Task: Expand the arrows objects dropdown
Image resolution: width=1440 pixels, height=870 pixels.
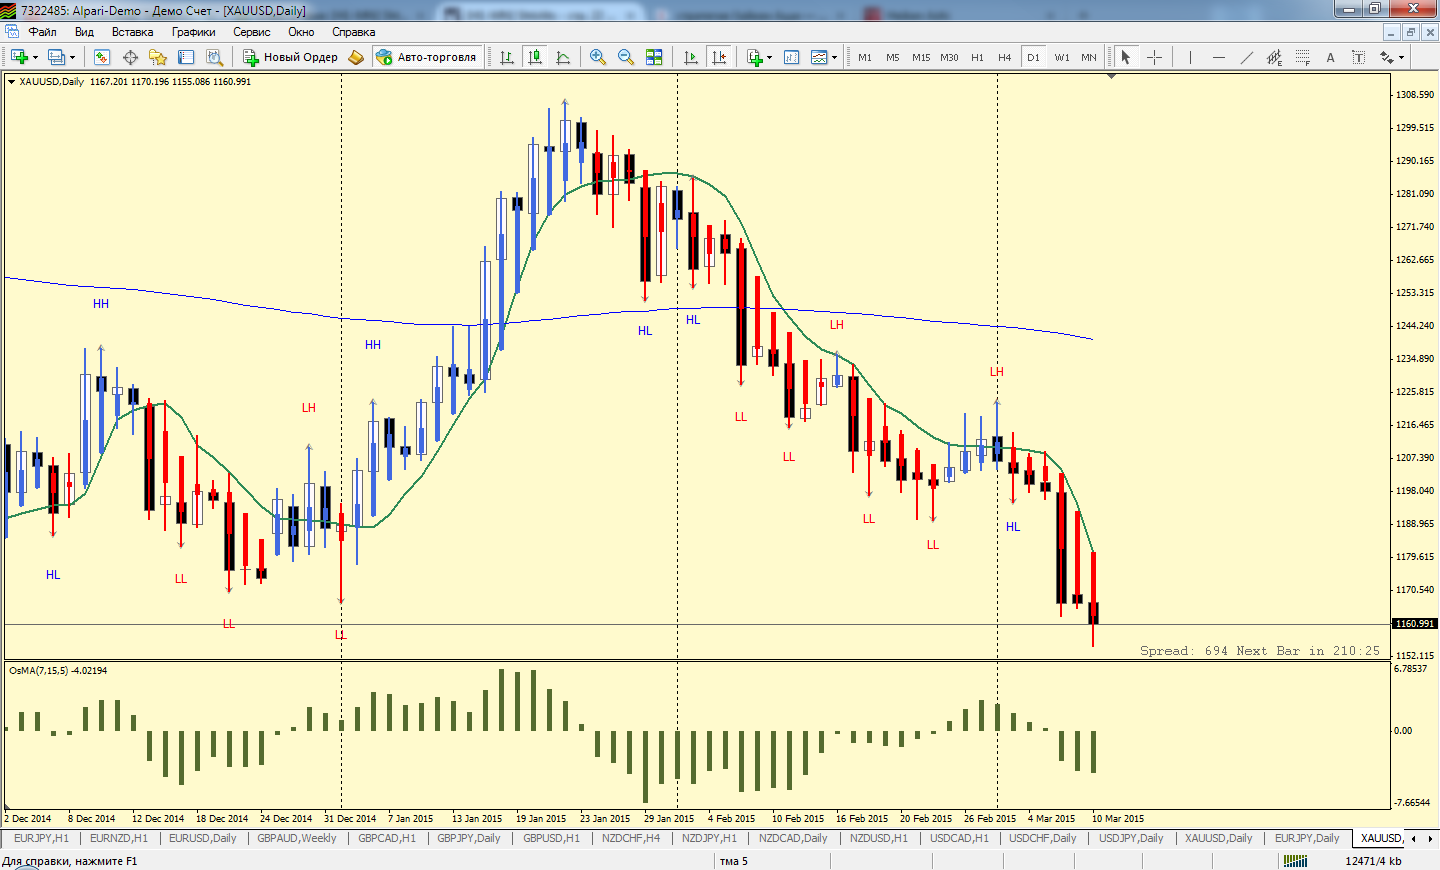Action: pos(1401,57)
